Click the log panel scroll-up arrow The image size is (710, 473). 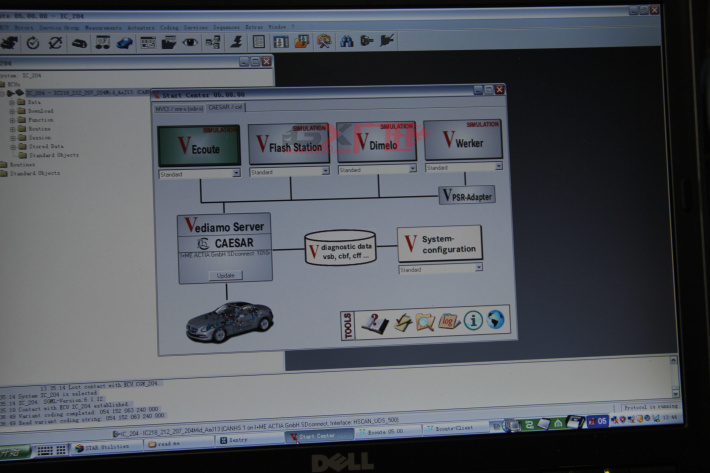click(x=673, y=360)
